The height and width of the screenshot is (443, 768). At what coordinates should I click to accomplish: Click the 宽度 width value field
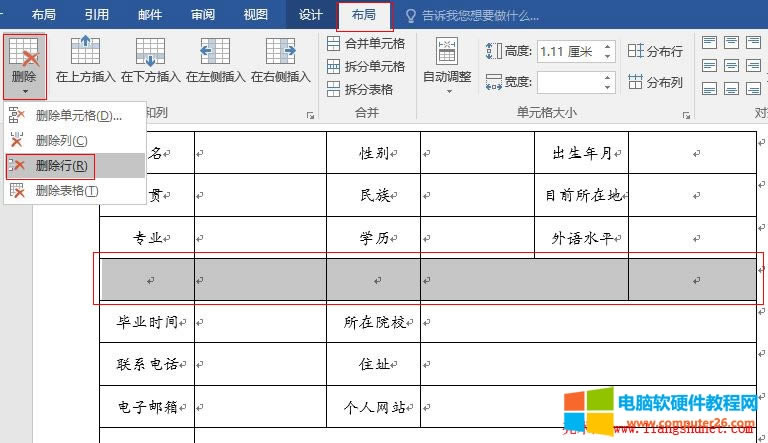tap(568, 82)
